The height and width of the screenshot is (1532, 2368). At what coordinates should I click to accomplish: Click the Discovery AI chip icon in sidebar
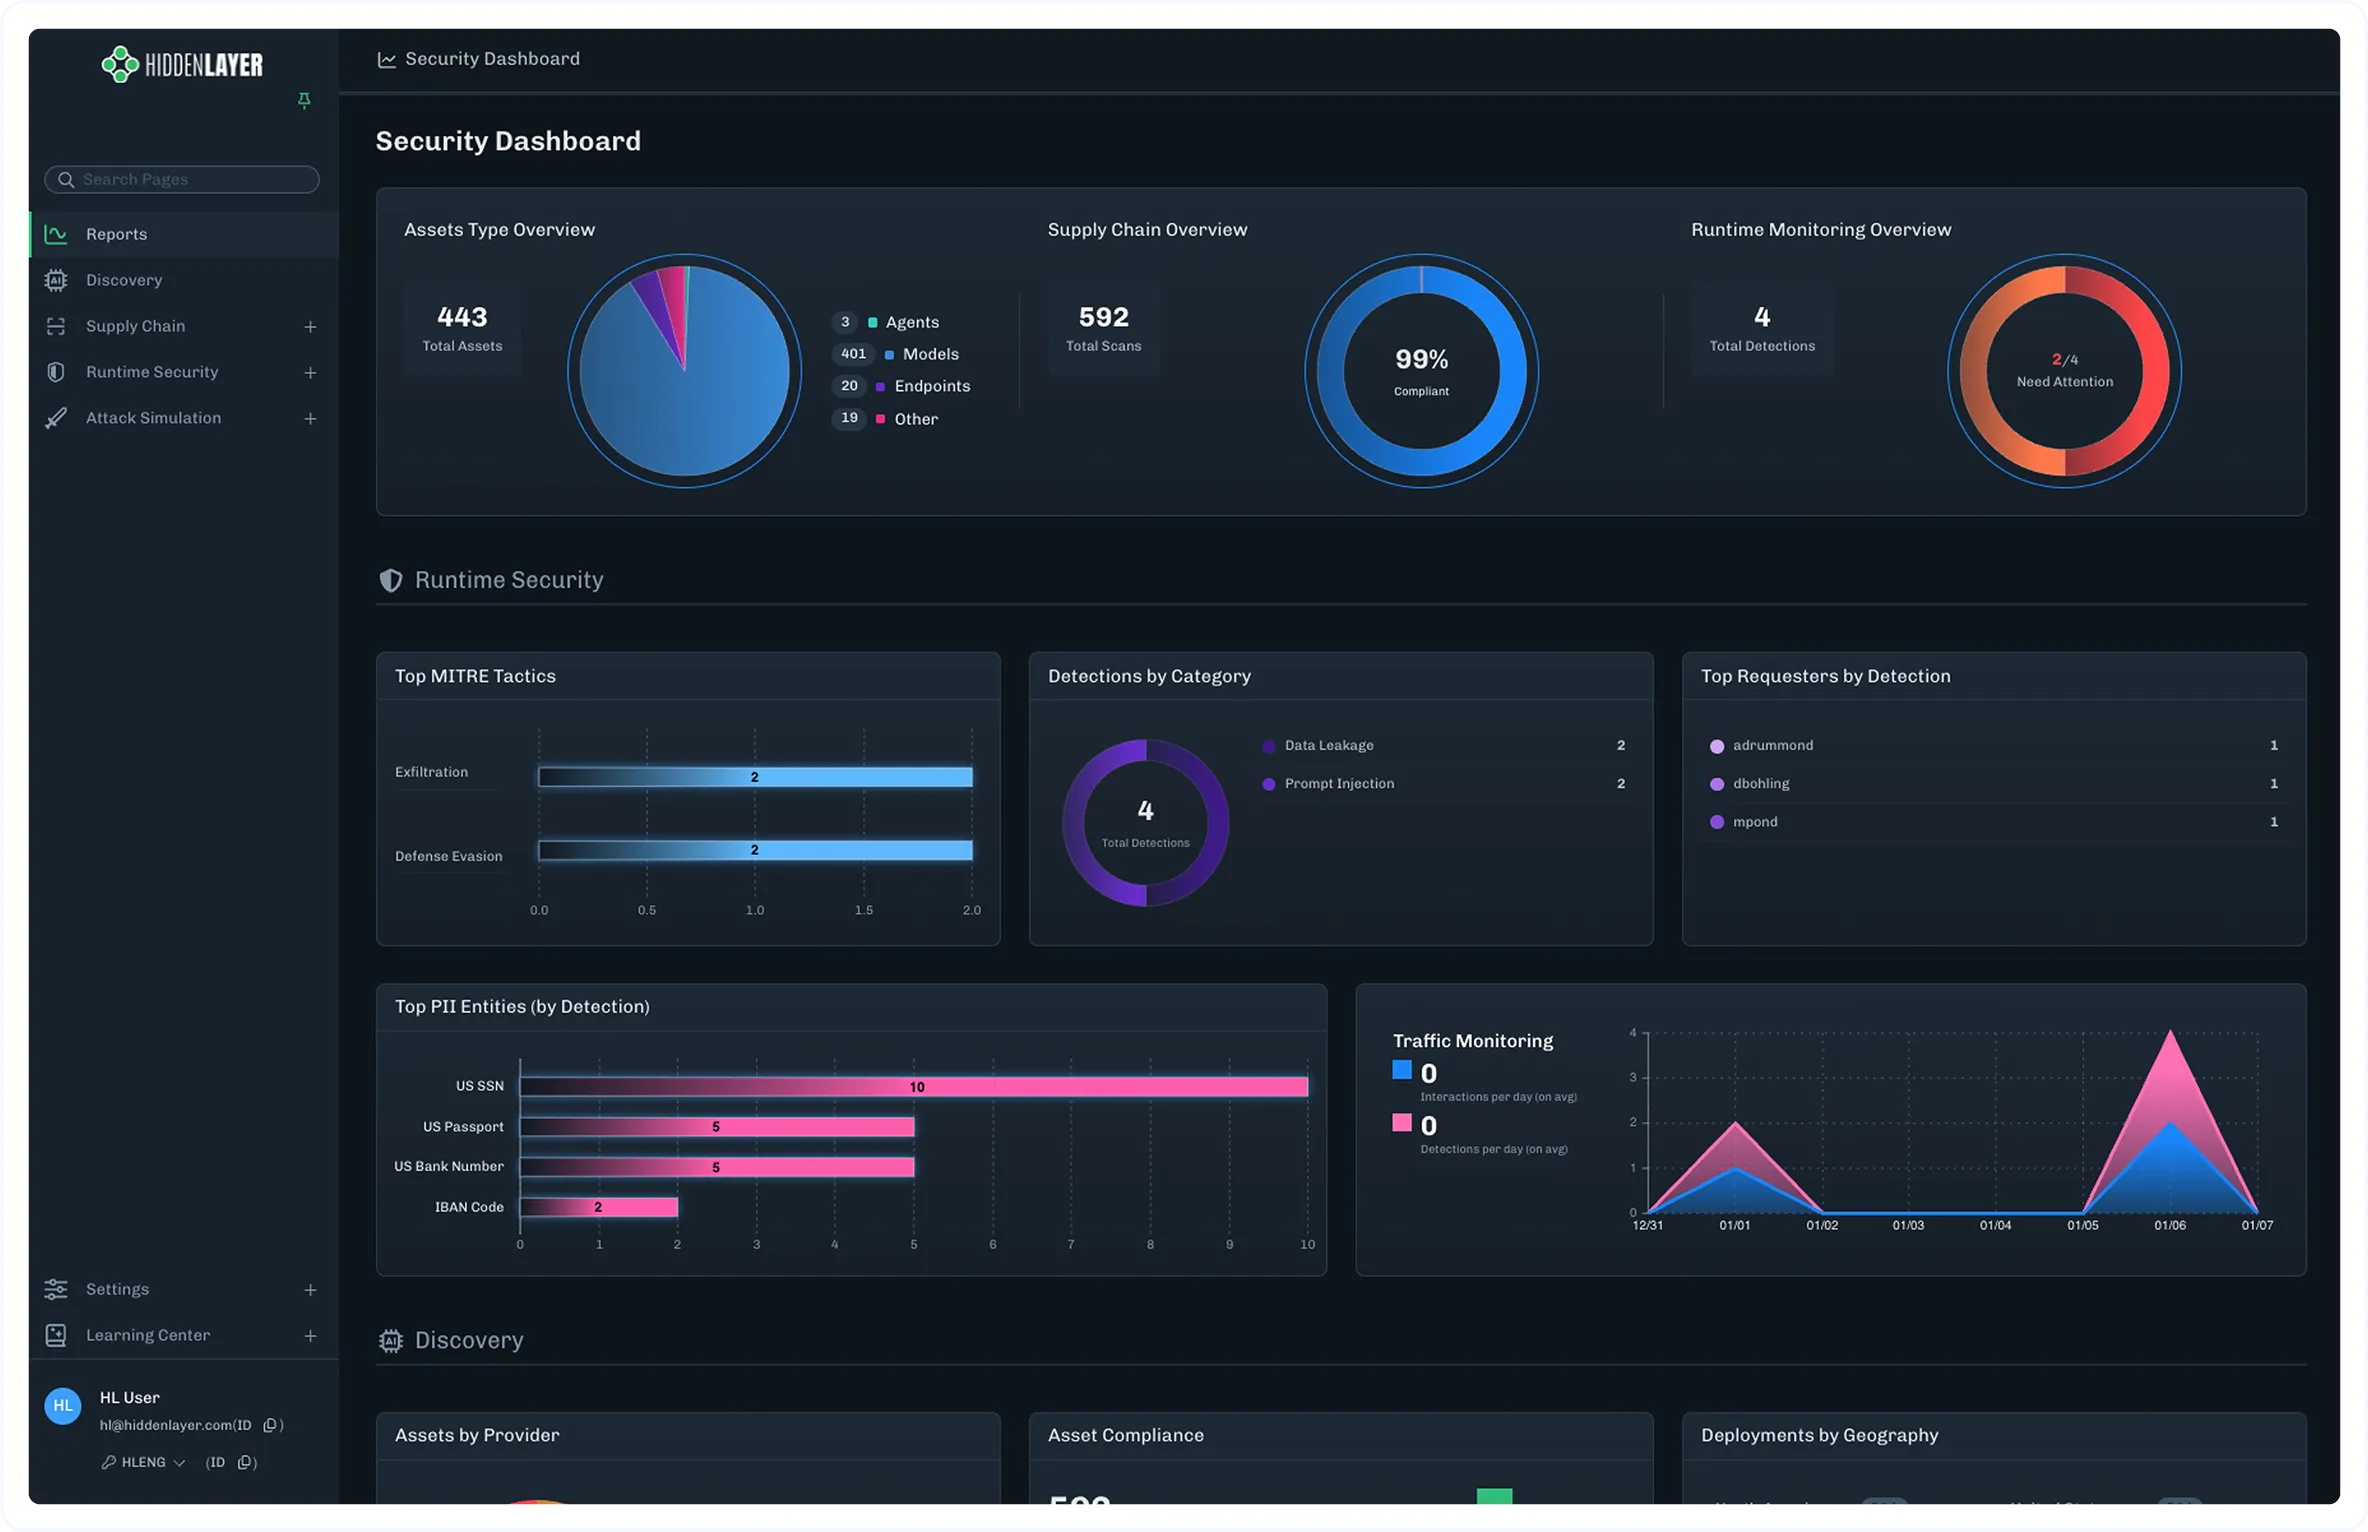point(56,280)
